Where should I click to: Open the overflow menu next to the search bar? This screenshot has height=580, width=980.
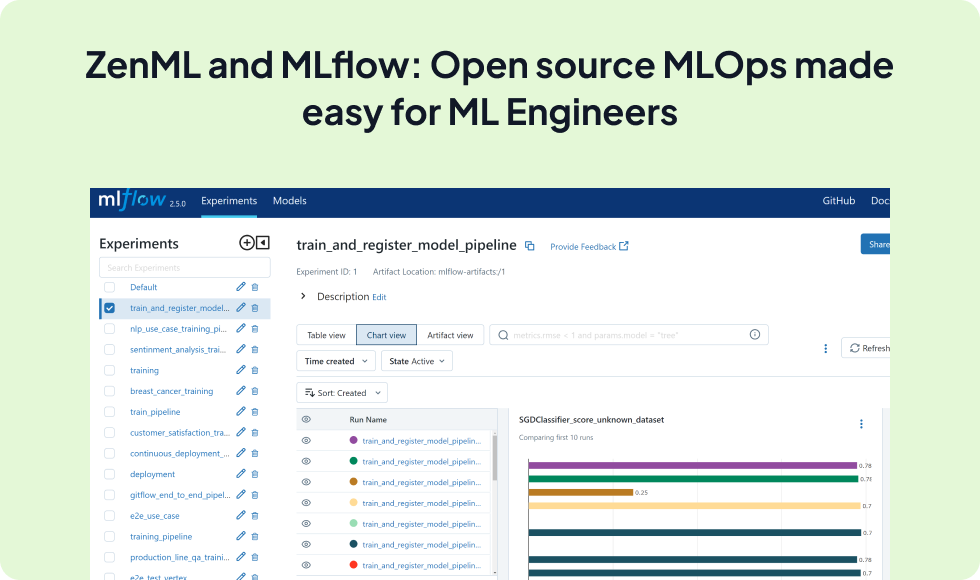tap(825, 348)
